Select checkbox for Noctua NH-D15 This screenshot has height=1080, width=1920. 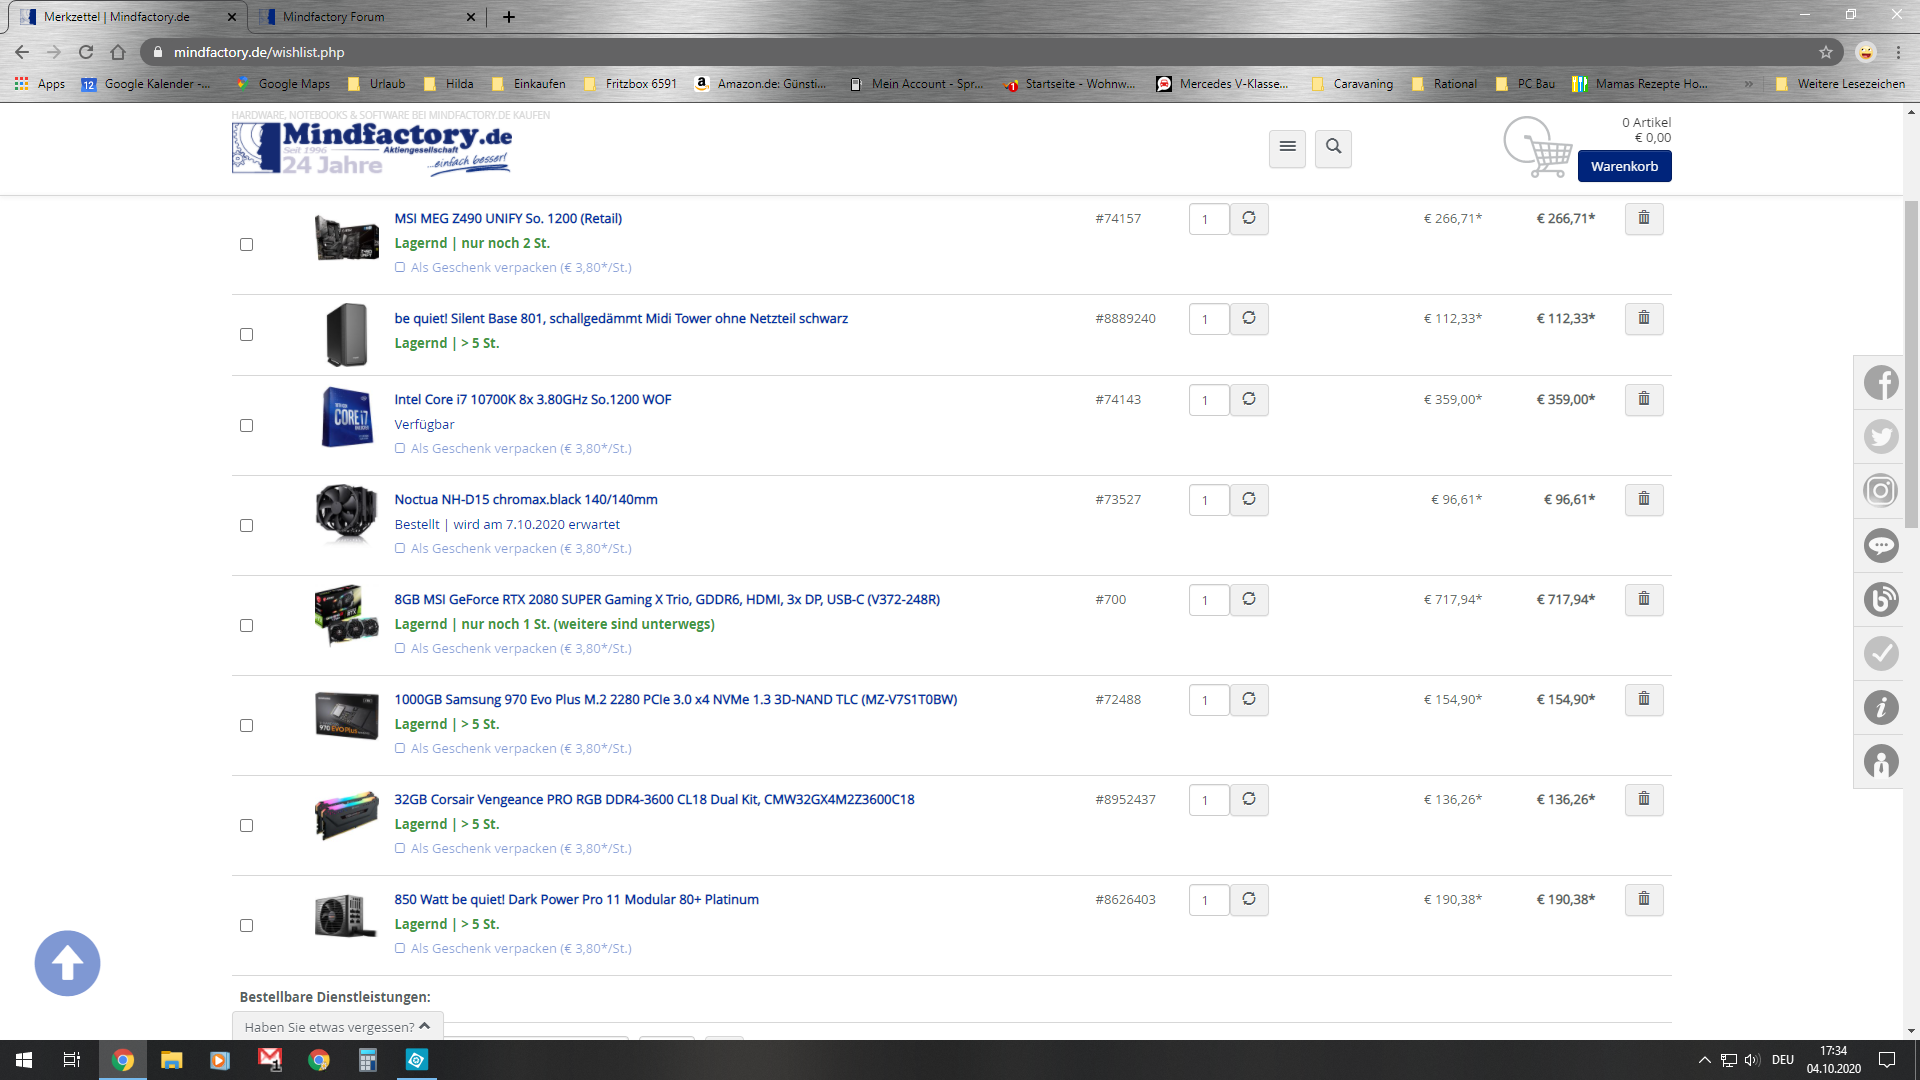[246, 526]
